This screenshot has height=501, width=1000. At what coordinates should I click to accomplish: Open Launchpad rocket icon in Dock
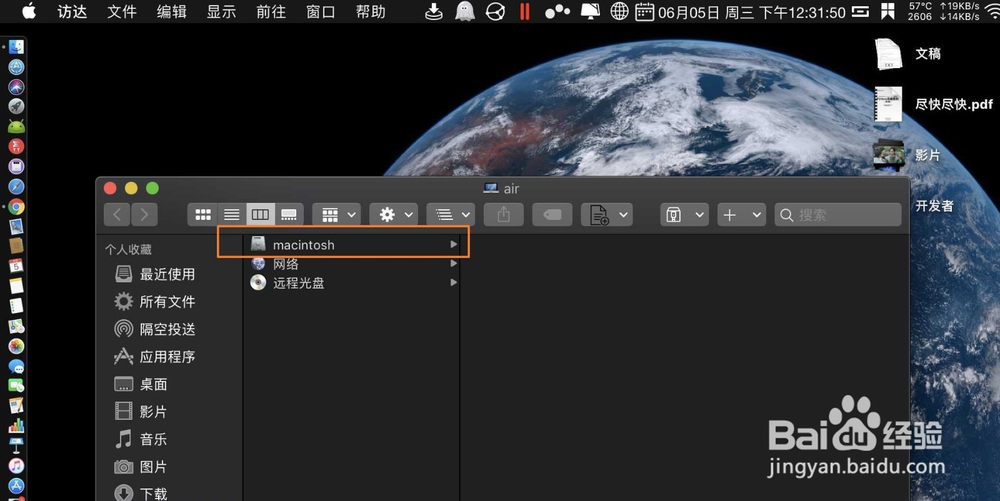pos(16,106)
